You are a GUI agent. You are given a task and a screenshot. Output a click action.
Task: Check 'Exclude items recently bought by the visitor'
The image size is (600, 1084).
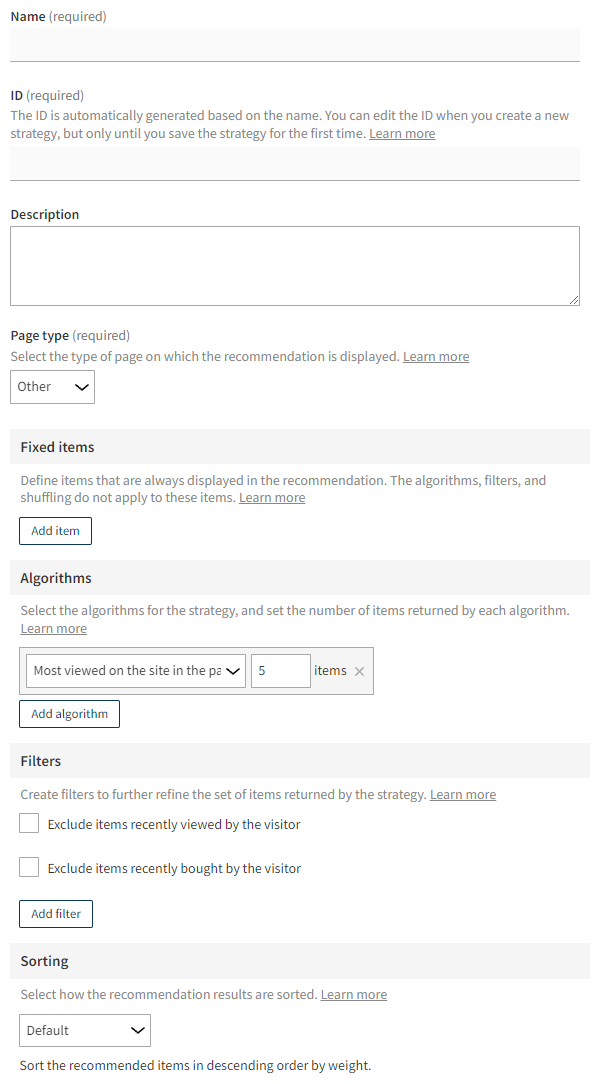[x=28, y=867]
